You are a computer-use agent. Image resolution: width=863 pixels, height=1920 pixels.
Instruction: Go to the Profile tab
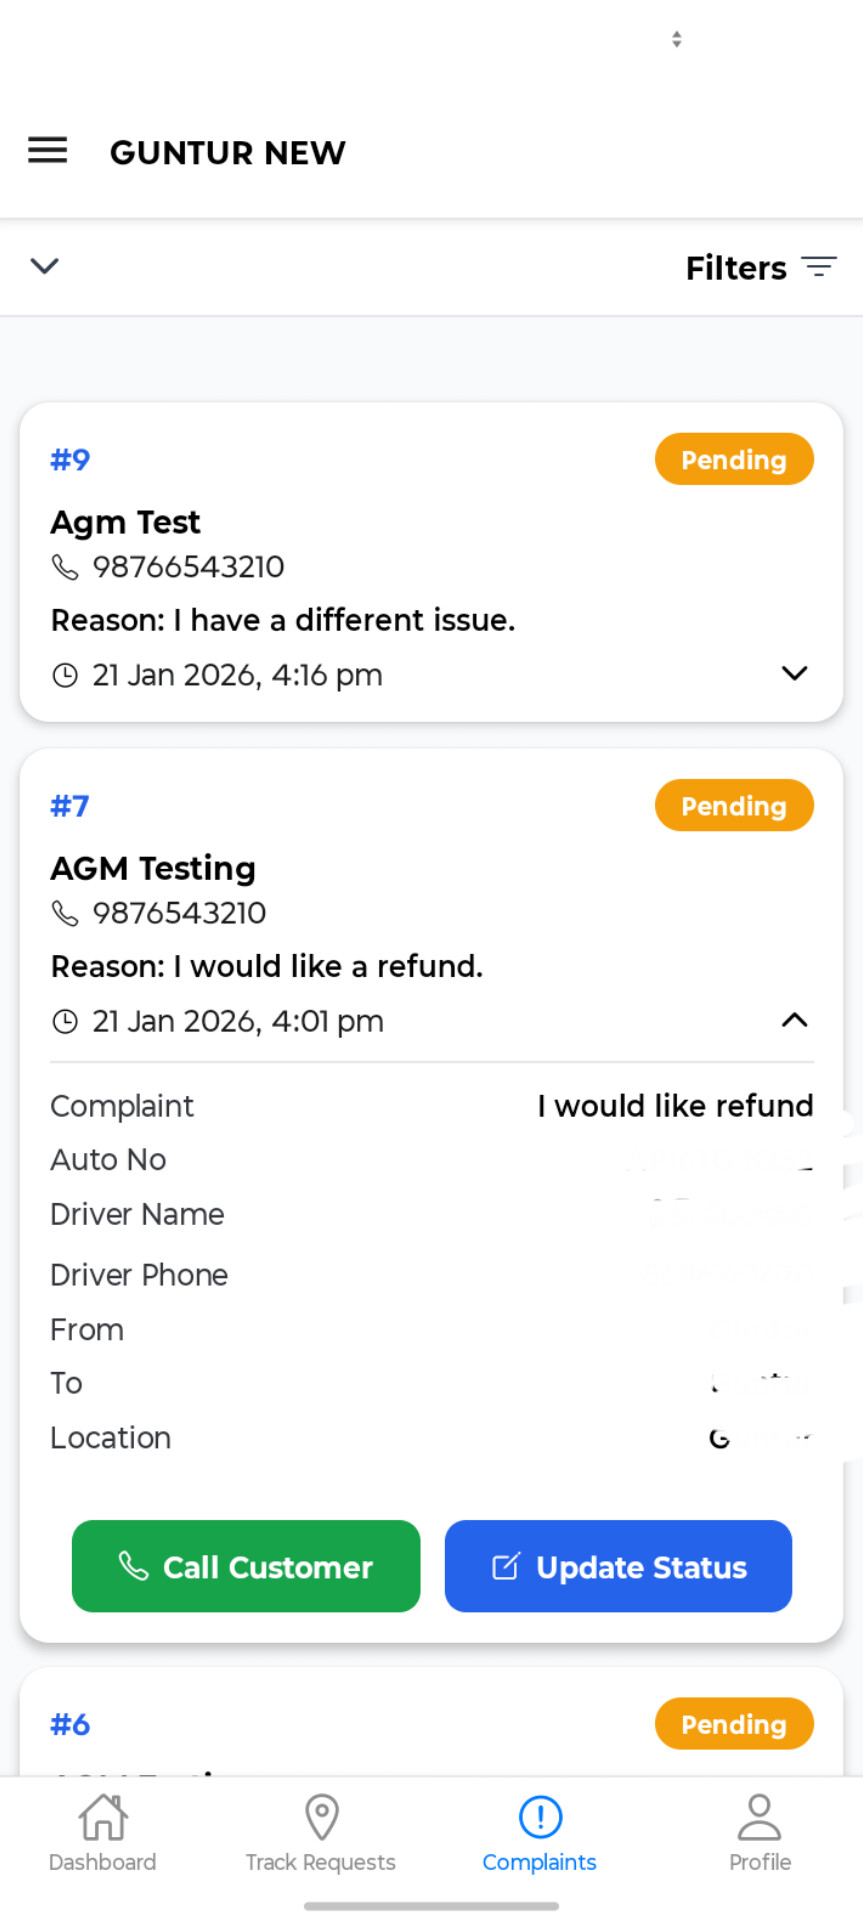[x=759, y=1832]
